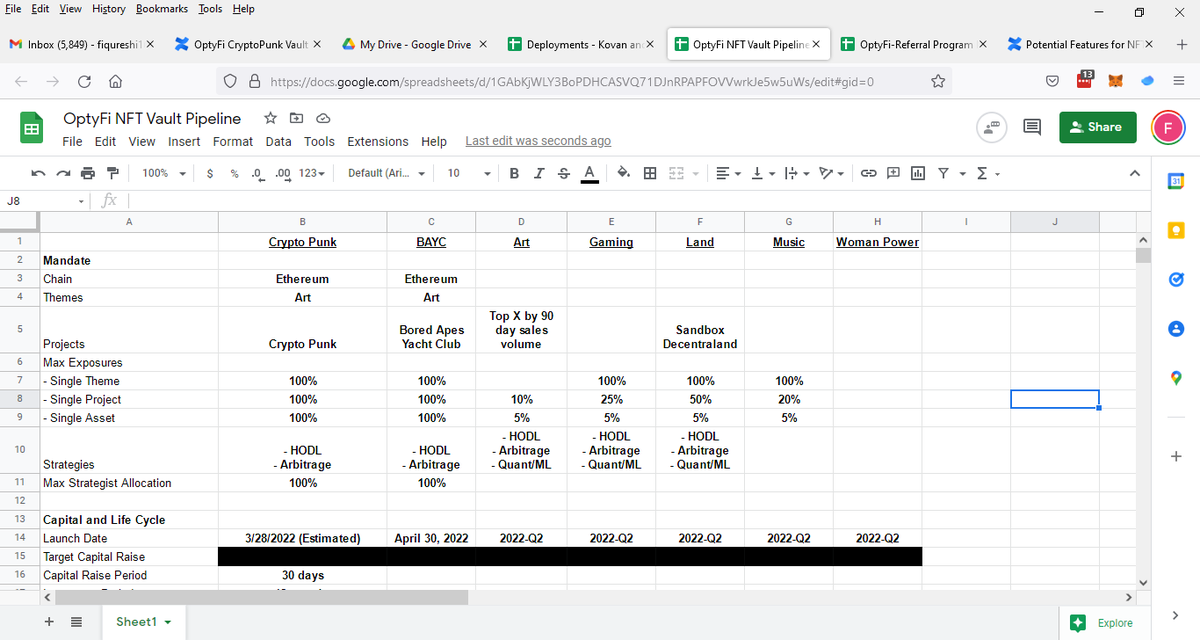Click the Explore button

[x=1105, y=622]
